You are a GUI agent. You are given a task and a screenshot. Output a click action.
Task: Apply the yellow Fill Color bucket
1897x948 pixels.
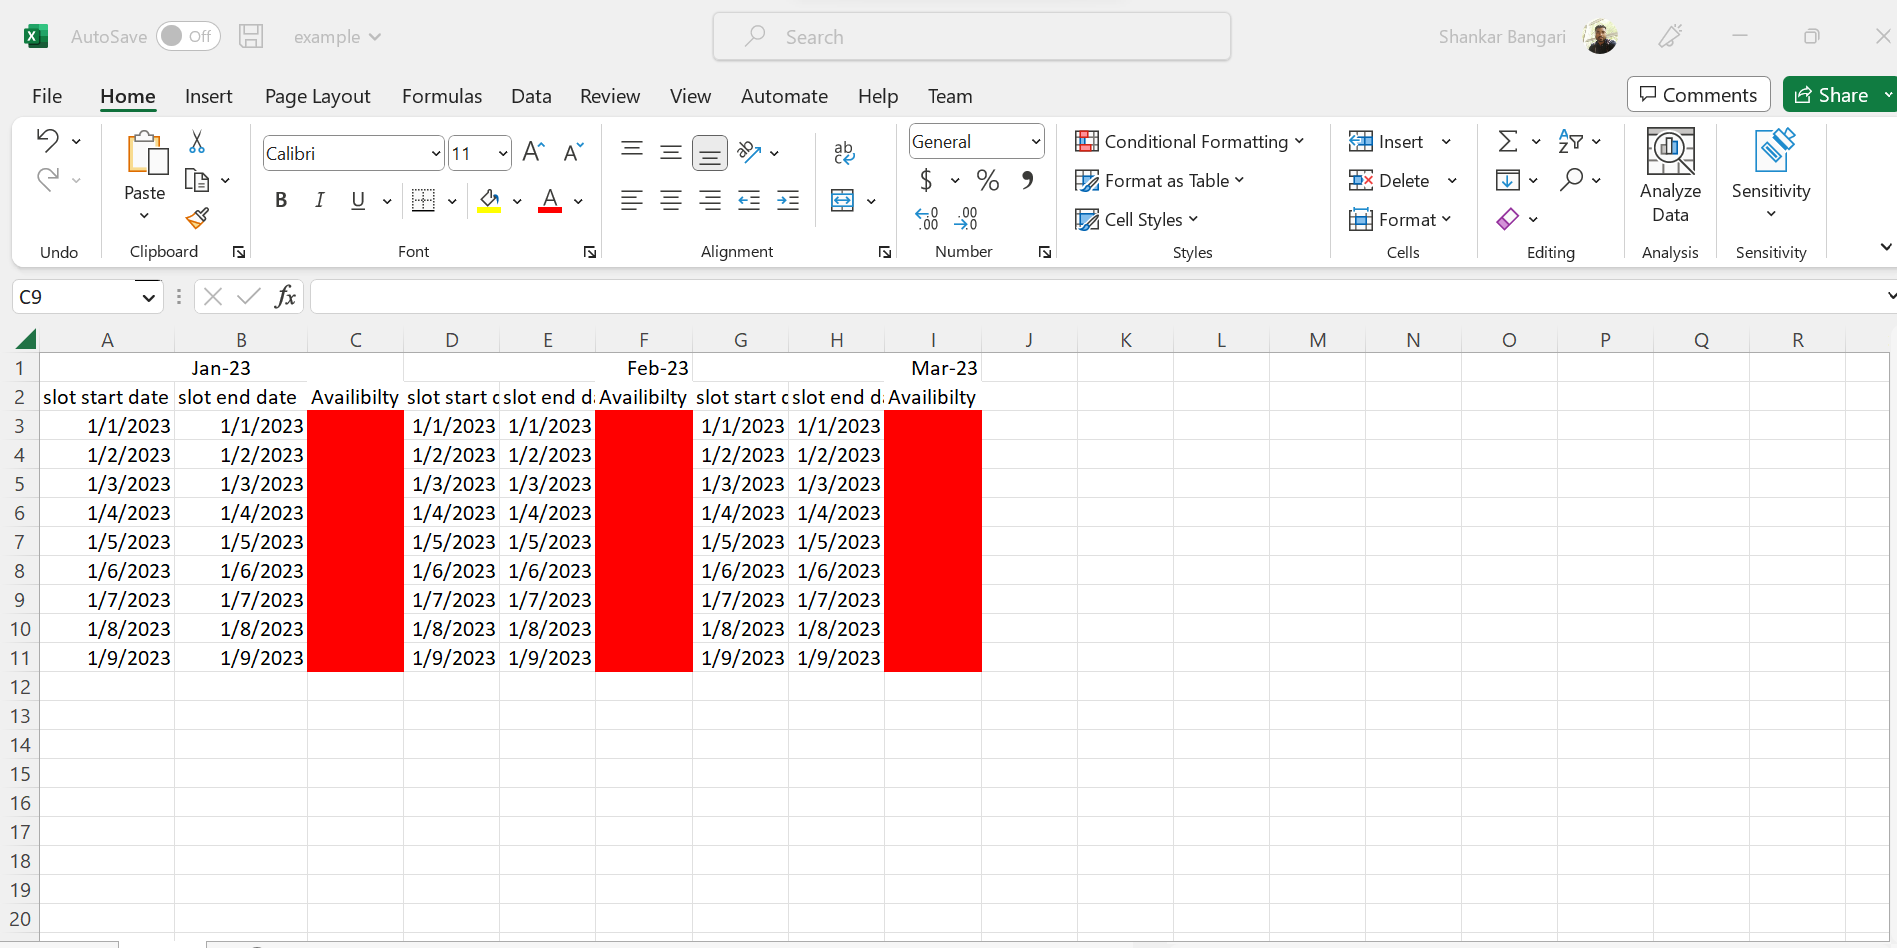click(x=489, y=200)
